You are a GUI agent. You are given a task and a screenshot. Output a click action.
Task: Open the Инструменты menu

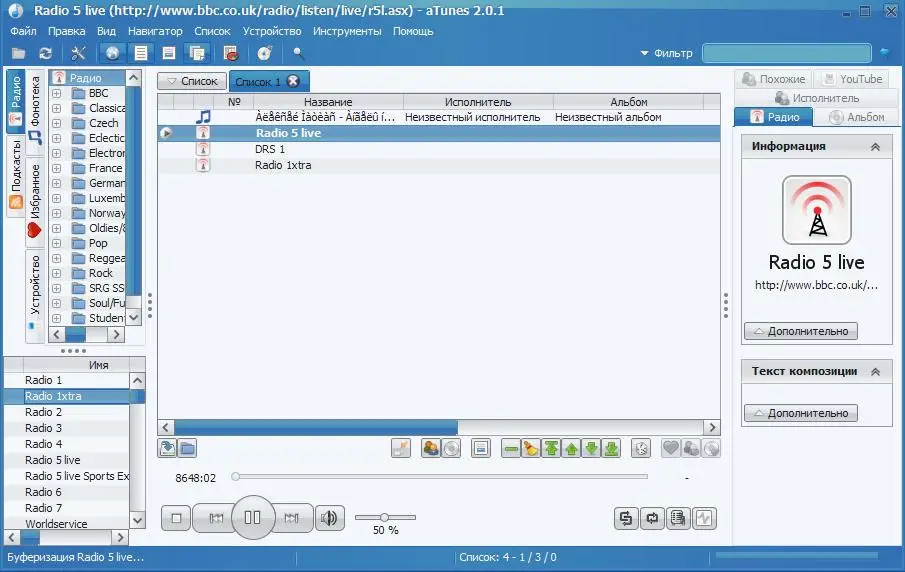(347, 31)
